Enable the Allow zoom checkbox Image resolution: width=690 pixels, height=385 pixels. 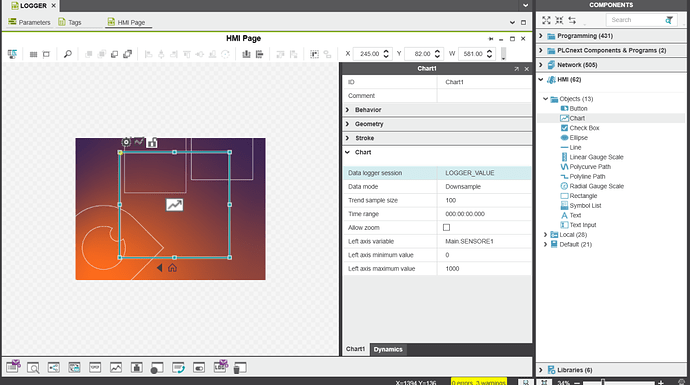(x=446, y=227)
